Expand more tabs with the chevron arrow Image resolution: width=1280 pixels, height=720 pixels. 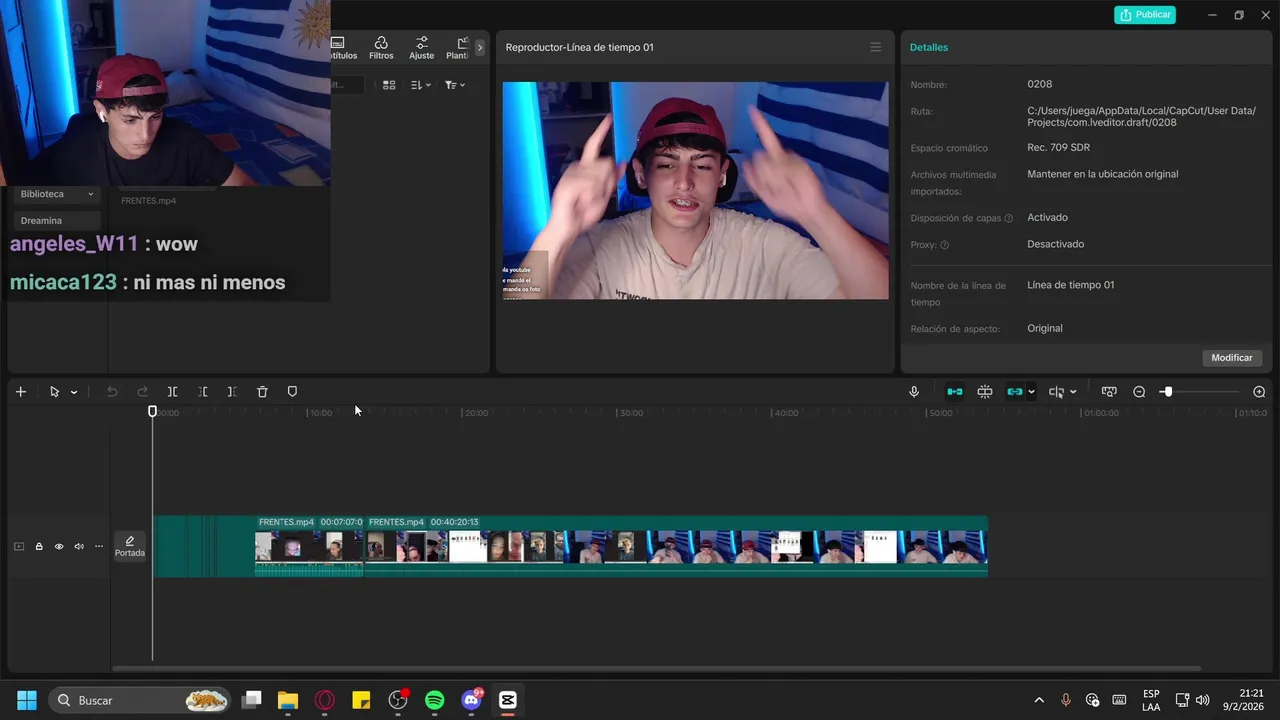pyautogui.click(x=480, y=47)
